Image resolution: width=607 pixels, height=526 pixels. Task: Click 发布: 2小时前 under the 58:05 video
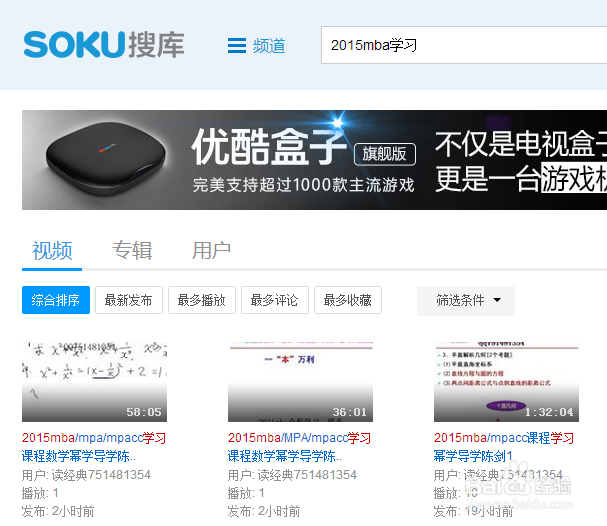point(58,511)
